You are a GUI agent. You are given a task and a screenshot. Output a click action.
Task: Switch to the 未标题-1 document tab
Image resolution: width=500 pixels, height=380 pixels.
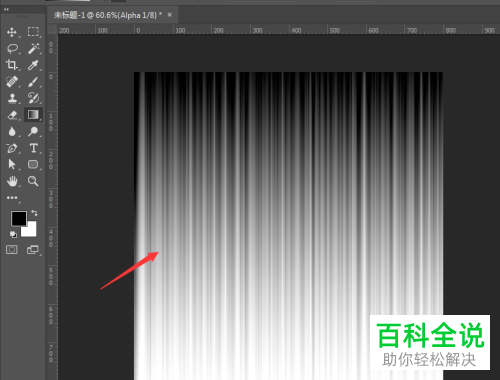108,15
